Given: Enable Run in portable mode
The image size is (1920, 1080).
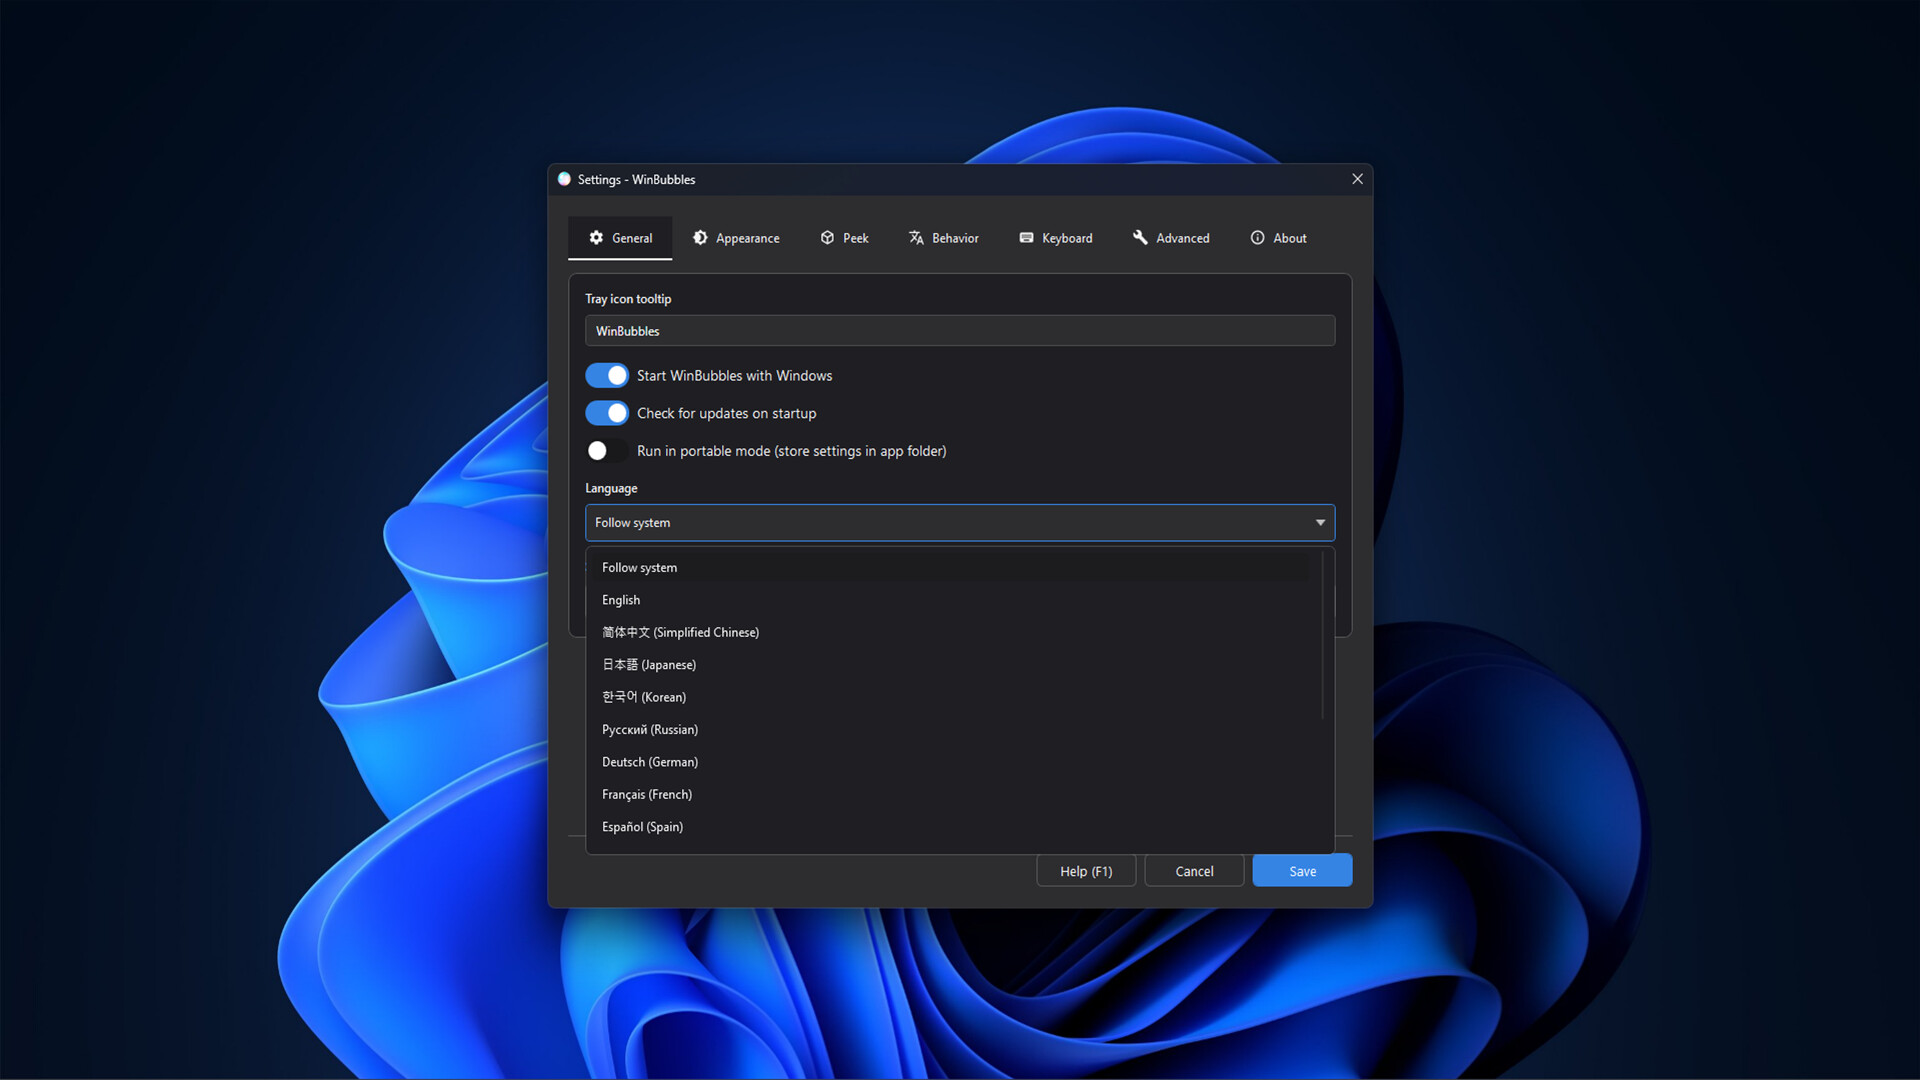Looking at the screenshot, I should [607, 450].
